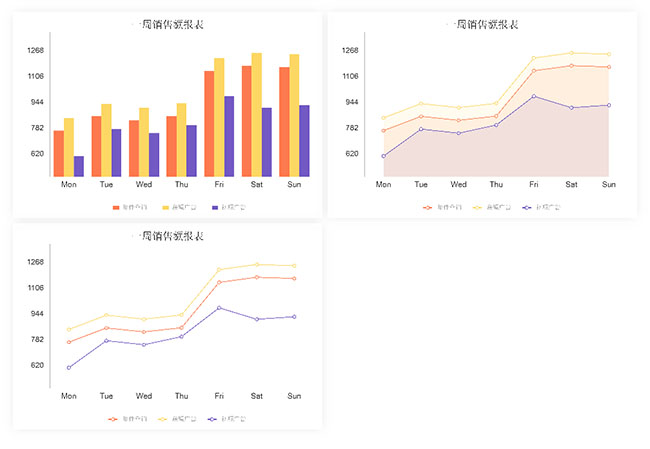Toggle orange series legend in bar chart
The image size is (650, 449).
pyautogui.click(x=114, y=207)
